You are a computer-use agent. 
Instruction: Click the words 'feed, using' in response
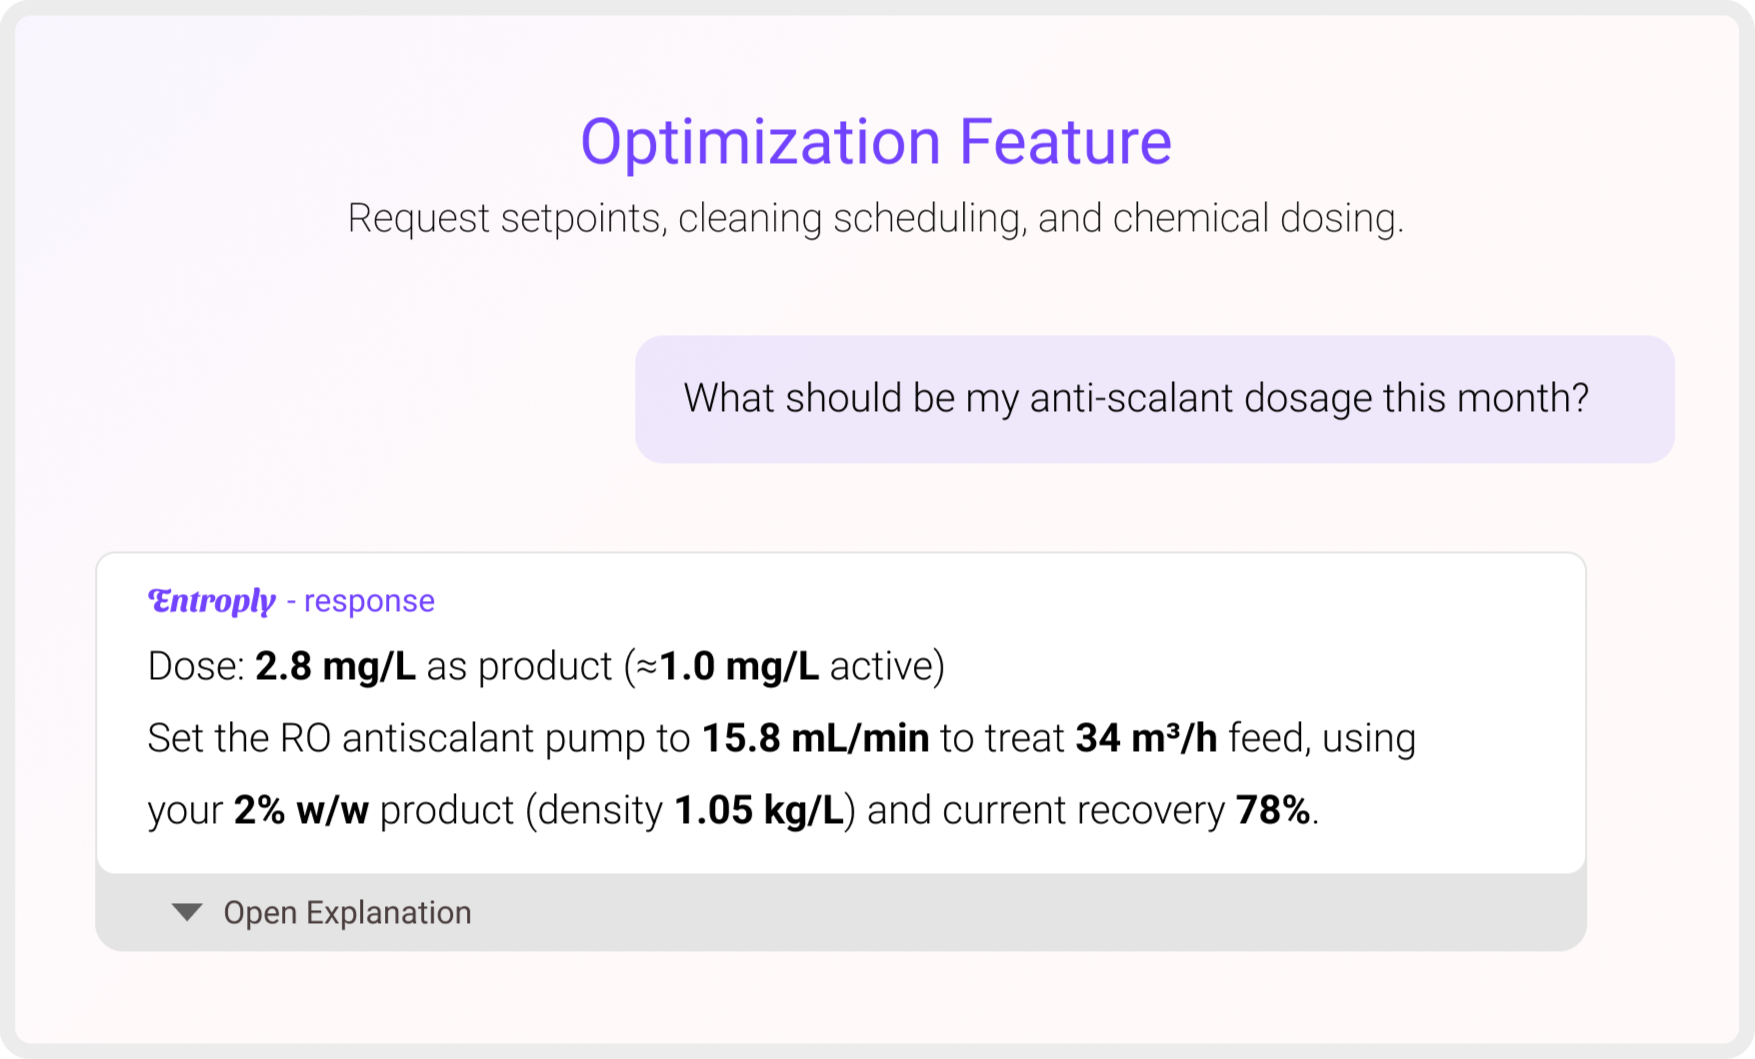point(1322,738)
